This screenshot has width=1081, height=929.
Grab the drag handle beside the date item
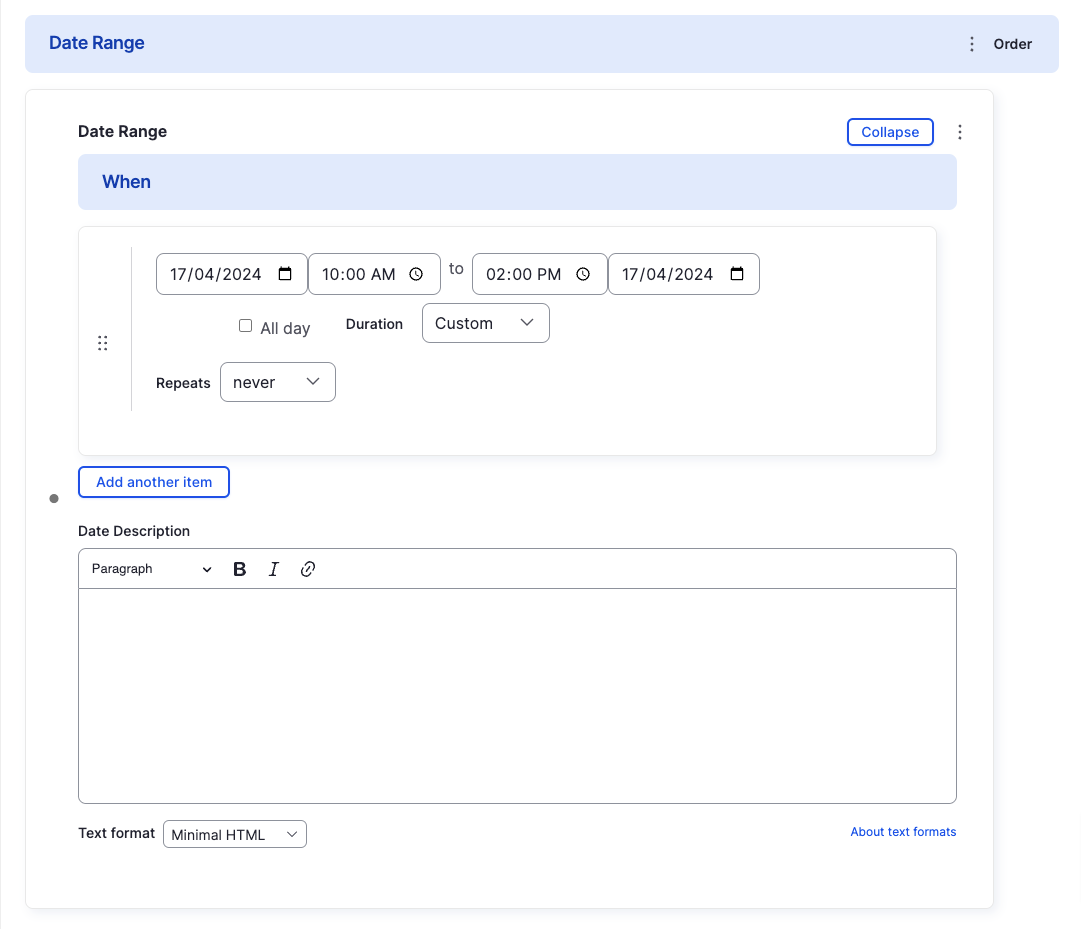tap(103, 342)
